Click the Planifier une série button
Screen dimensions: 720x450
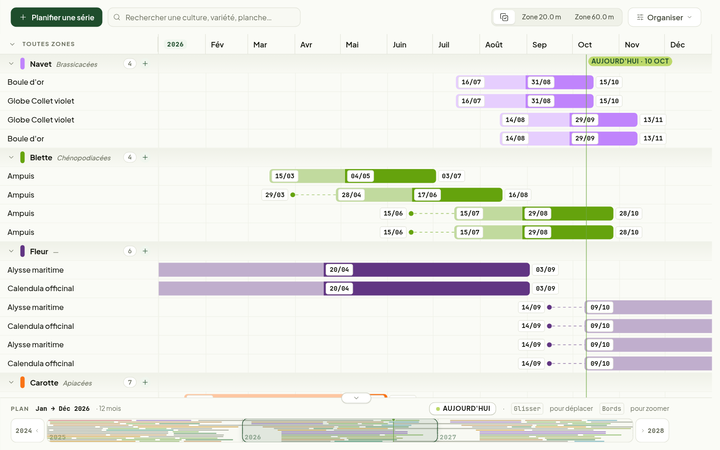(56, 17)
